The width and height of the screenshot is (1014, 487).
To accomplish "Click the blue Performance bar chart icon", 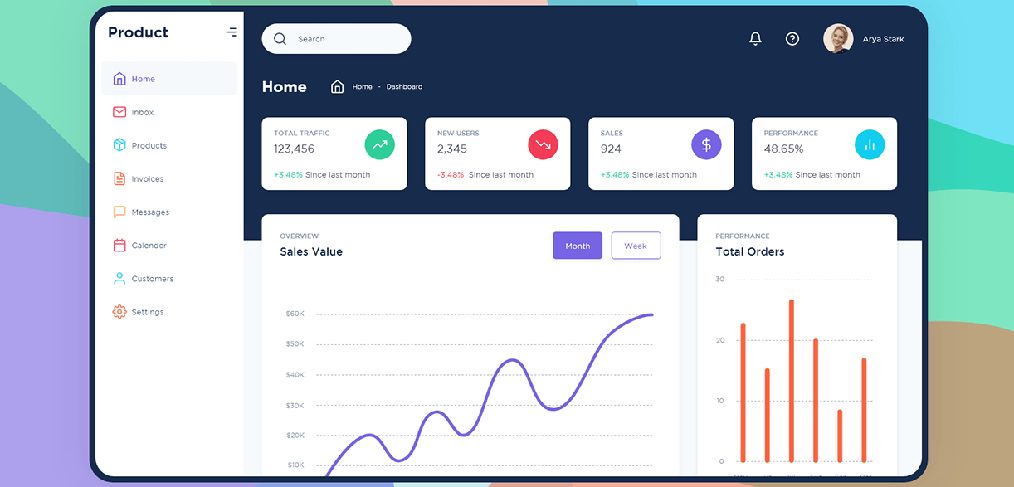I will point(870,144).
